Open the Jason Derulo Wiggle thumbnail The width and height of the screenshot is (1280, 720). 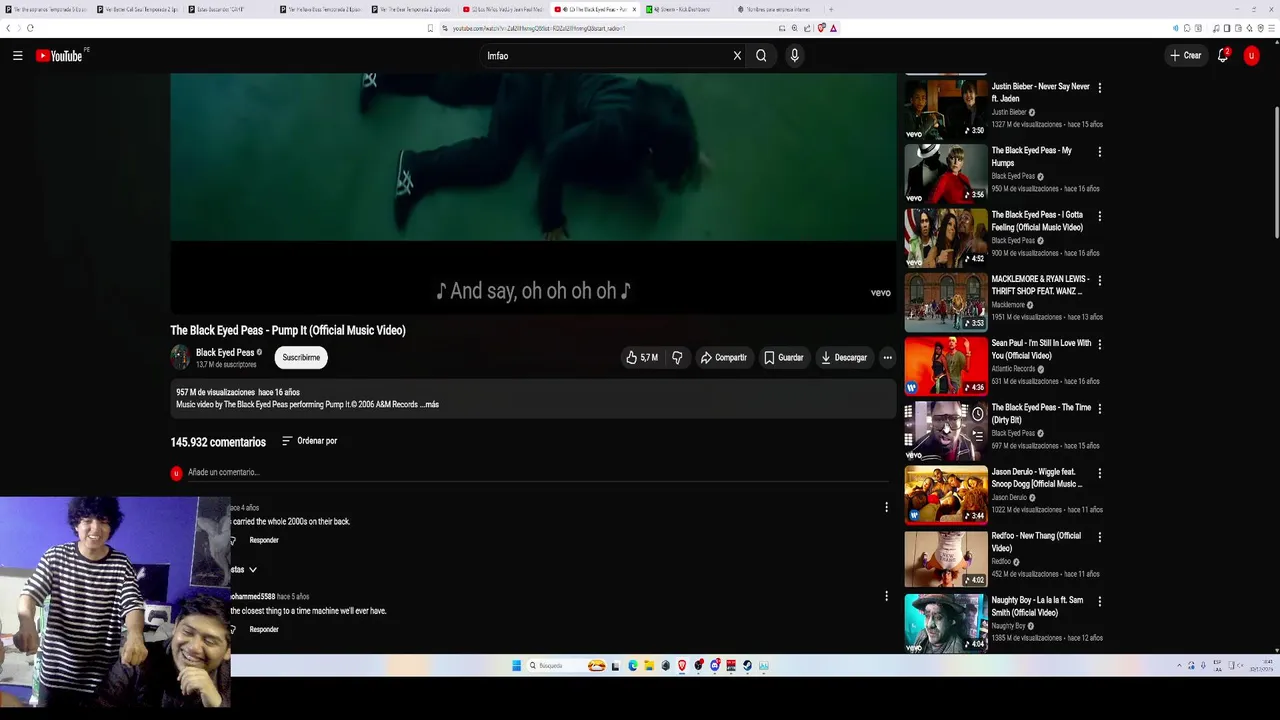(x=945, y=494)
